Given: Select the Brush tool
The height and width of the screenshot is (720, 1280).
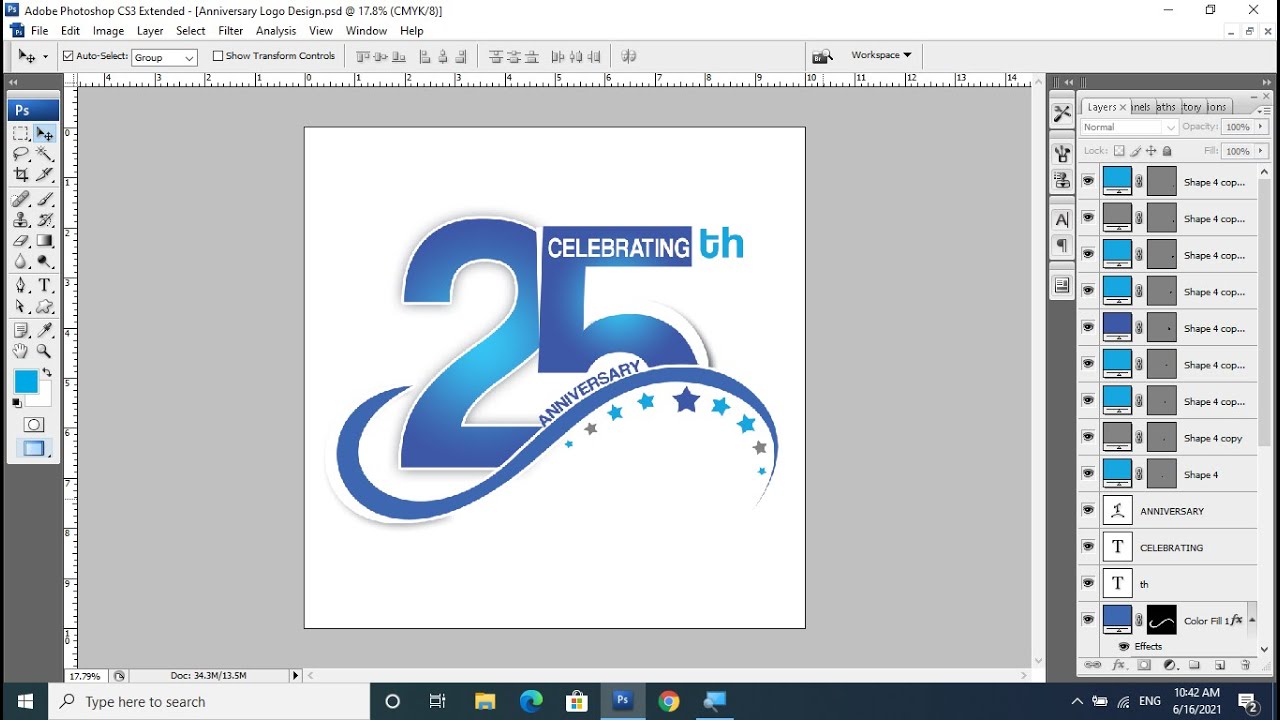Looking at the screenshot, I should point(45,199).
